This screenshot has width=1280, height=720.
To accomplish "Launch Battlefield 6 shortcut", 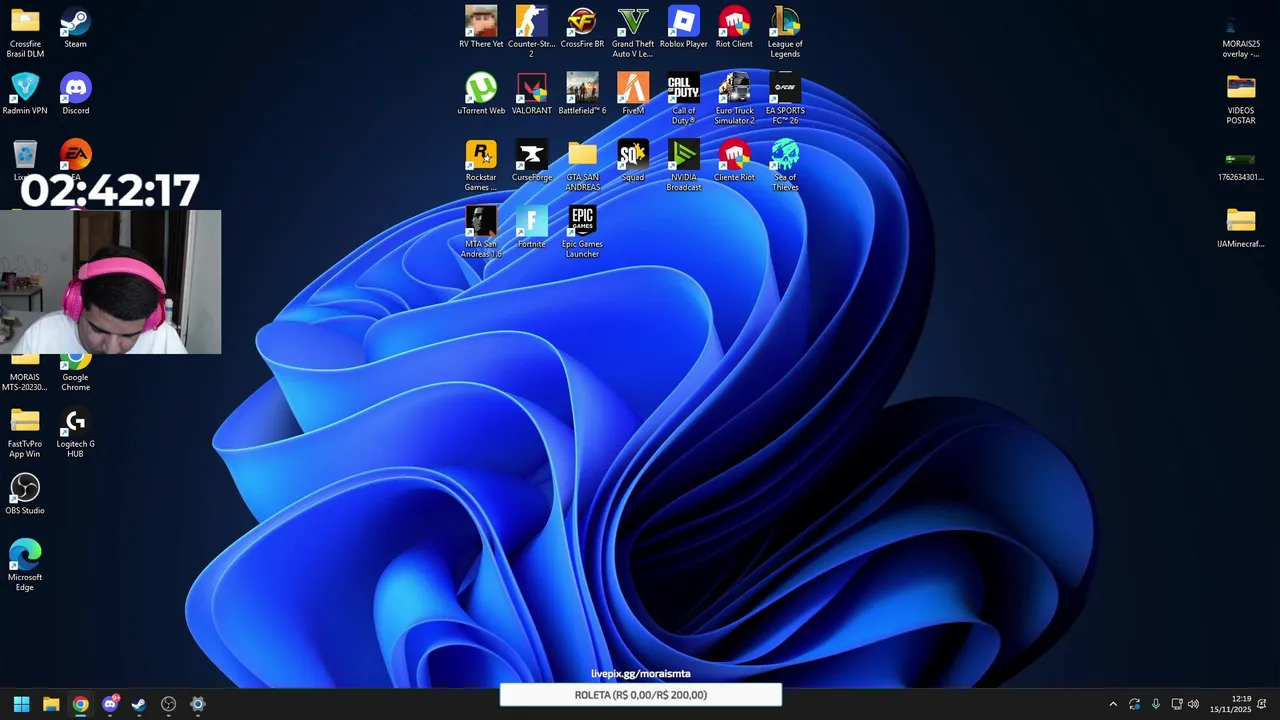I will coord(582,94).
